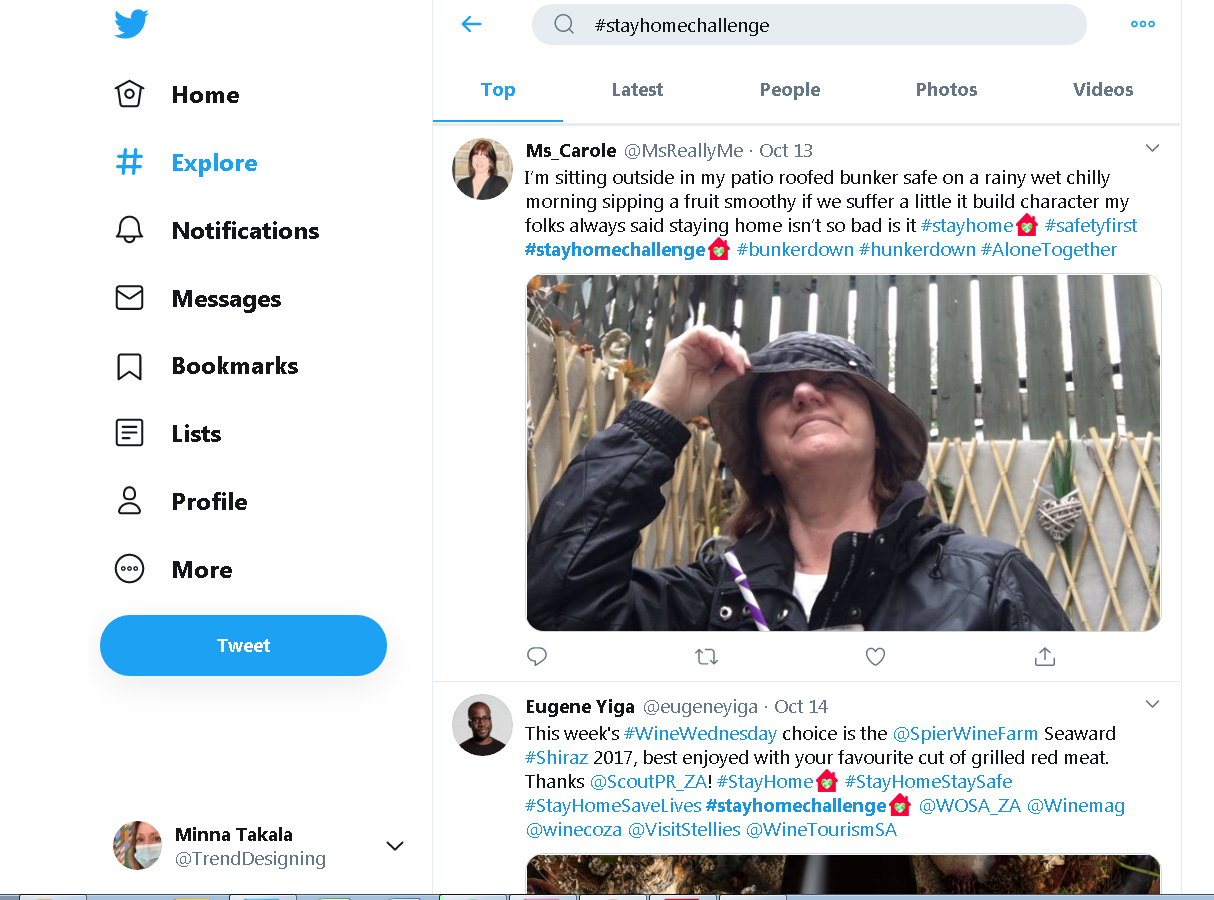
Task: Switch to the Latest tab
Action: (637, 90)
